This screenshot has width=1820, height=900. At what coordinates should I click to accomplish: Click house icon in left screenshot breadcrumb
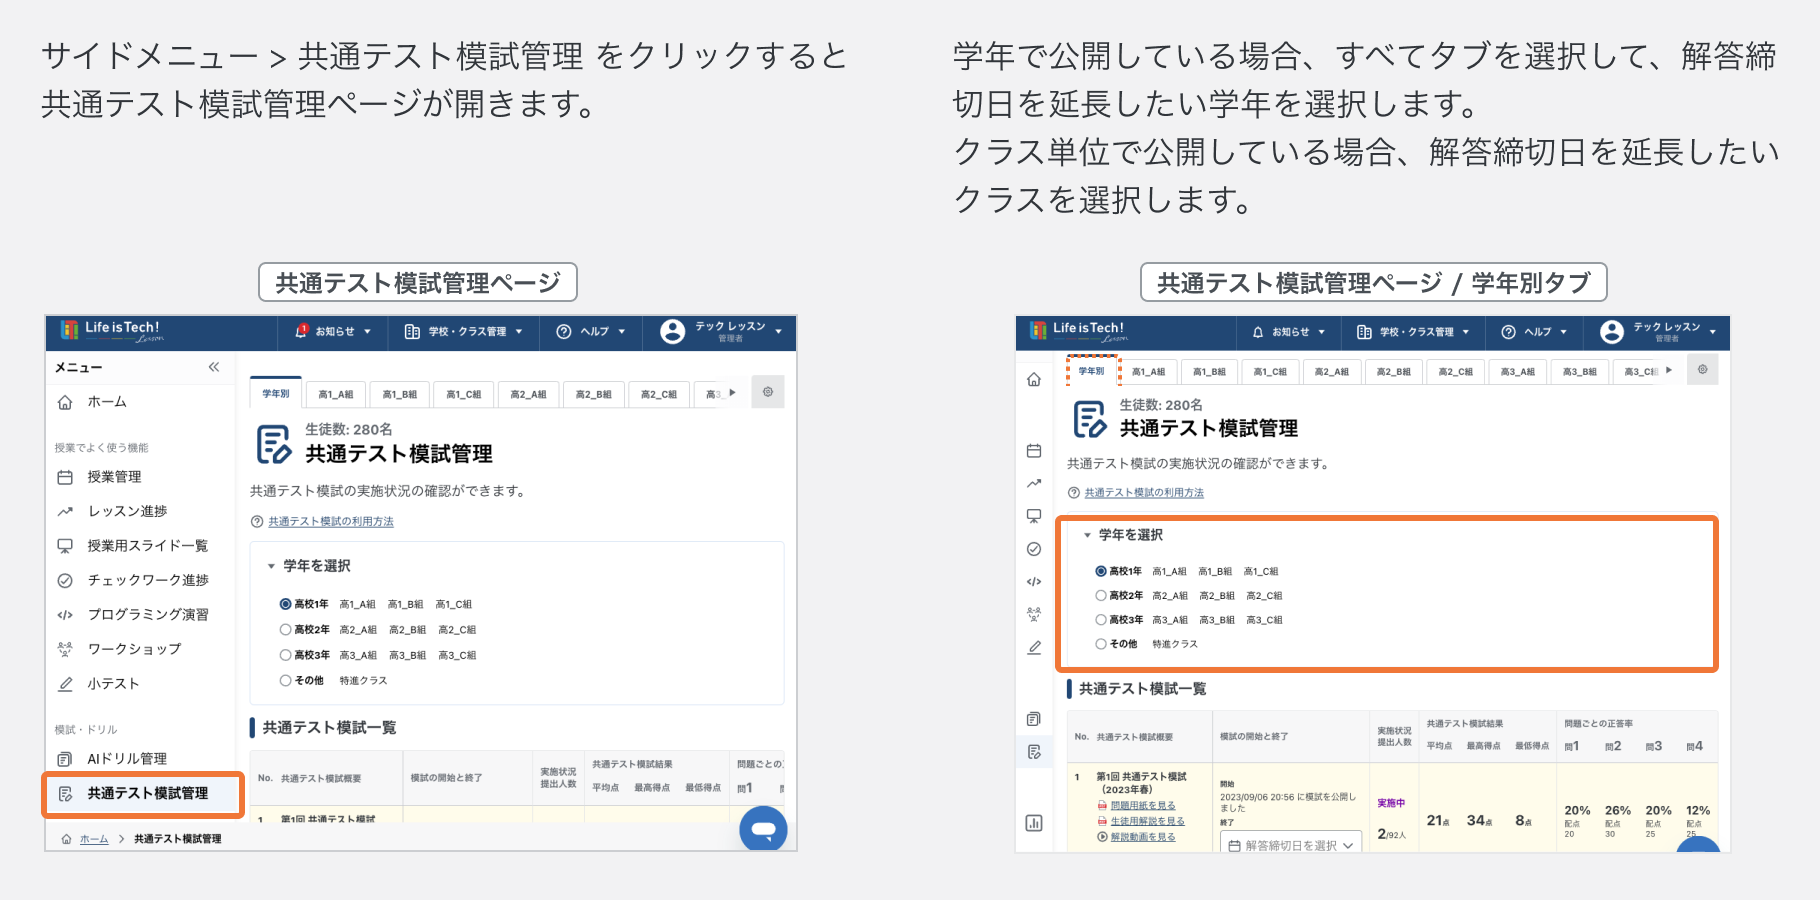[x=67, y=839]
